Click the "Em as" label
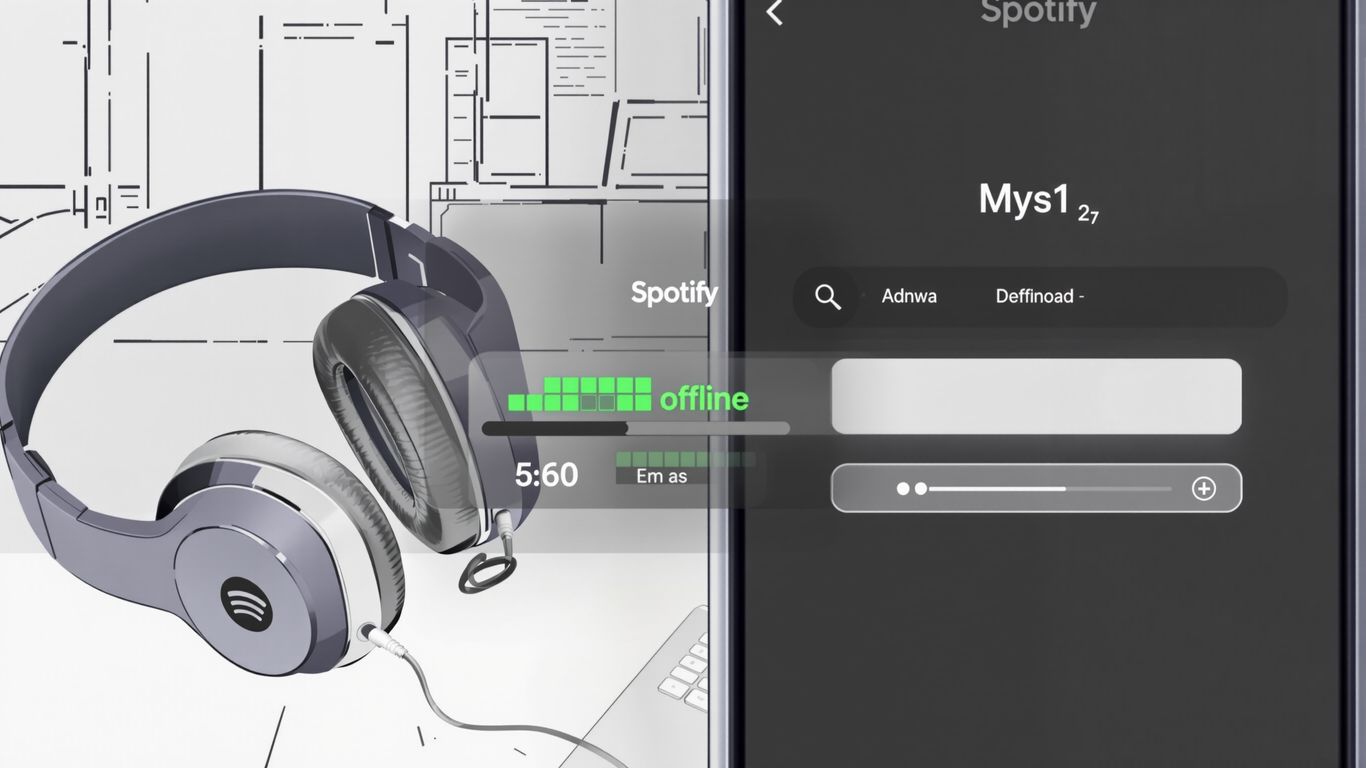The width and height of the screenshot is (1366, 768). [x=662, y=476]
